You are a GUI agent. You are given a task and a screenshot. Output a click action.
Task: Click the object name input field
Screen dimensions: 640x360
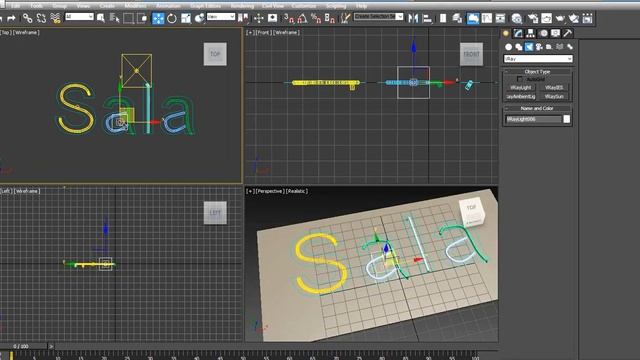533,119
